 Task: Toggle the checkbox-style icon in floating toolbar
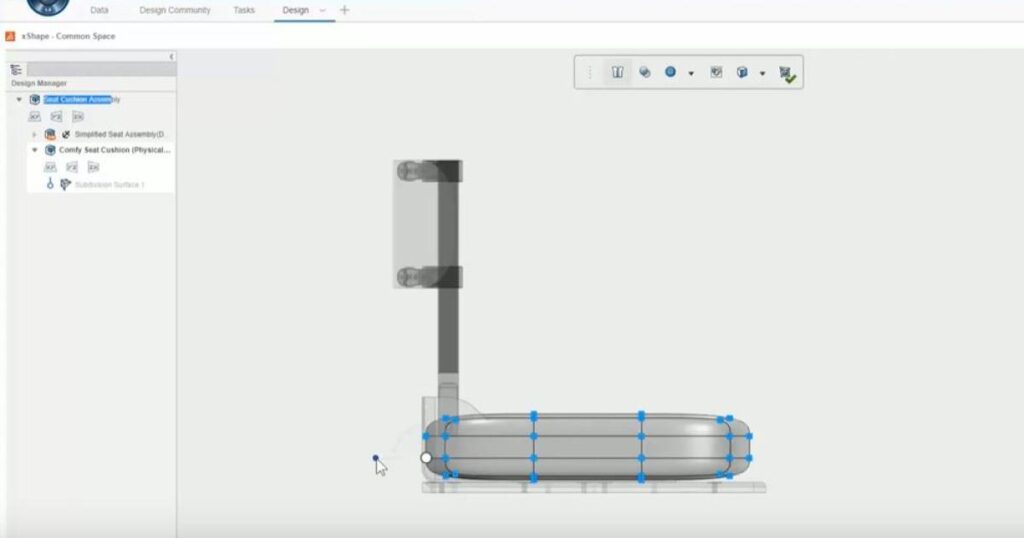pos(716,72)
